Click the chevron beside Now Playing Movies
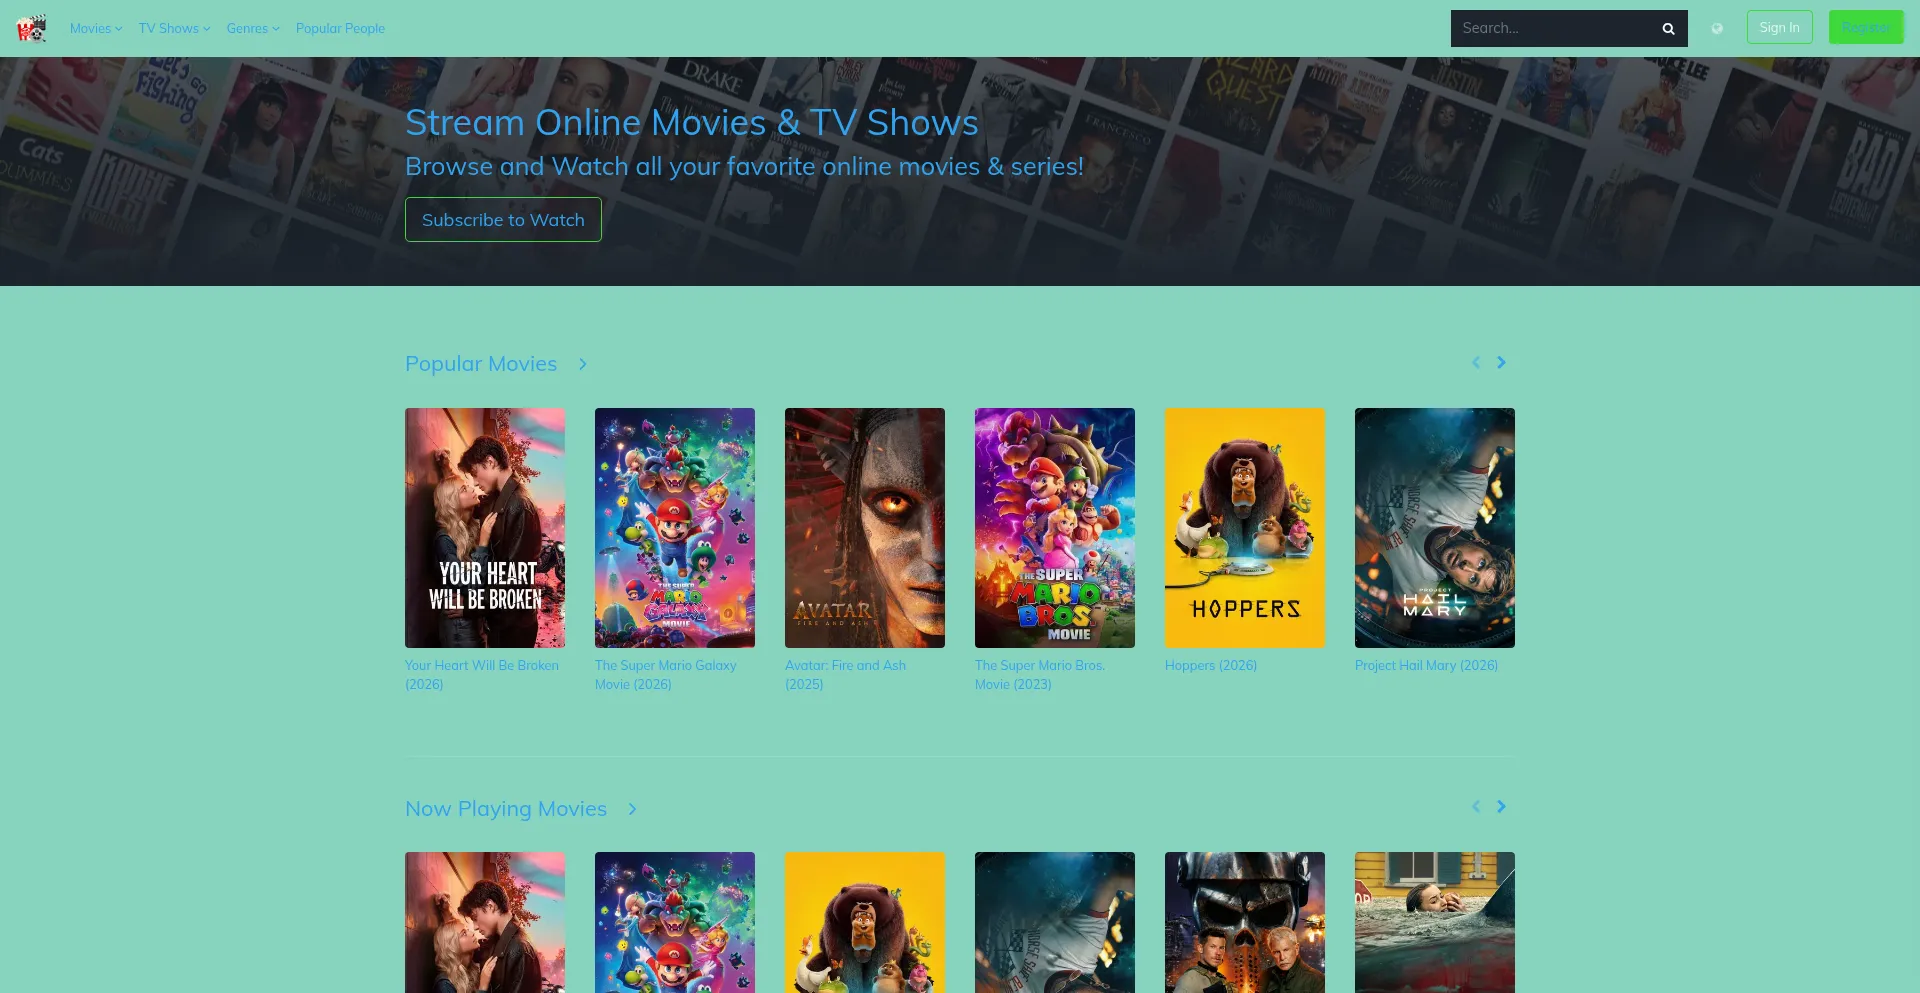Image resolution: width=1920 pixels, height=993 pixels. (632, 809)
